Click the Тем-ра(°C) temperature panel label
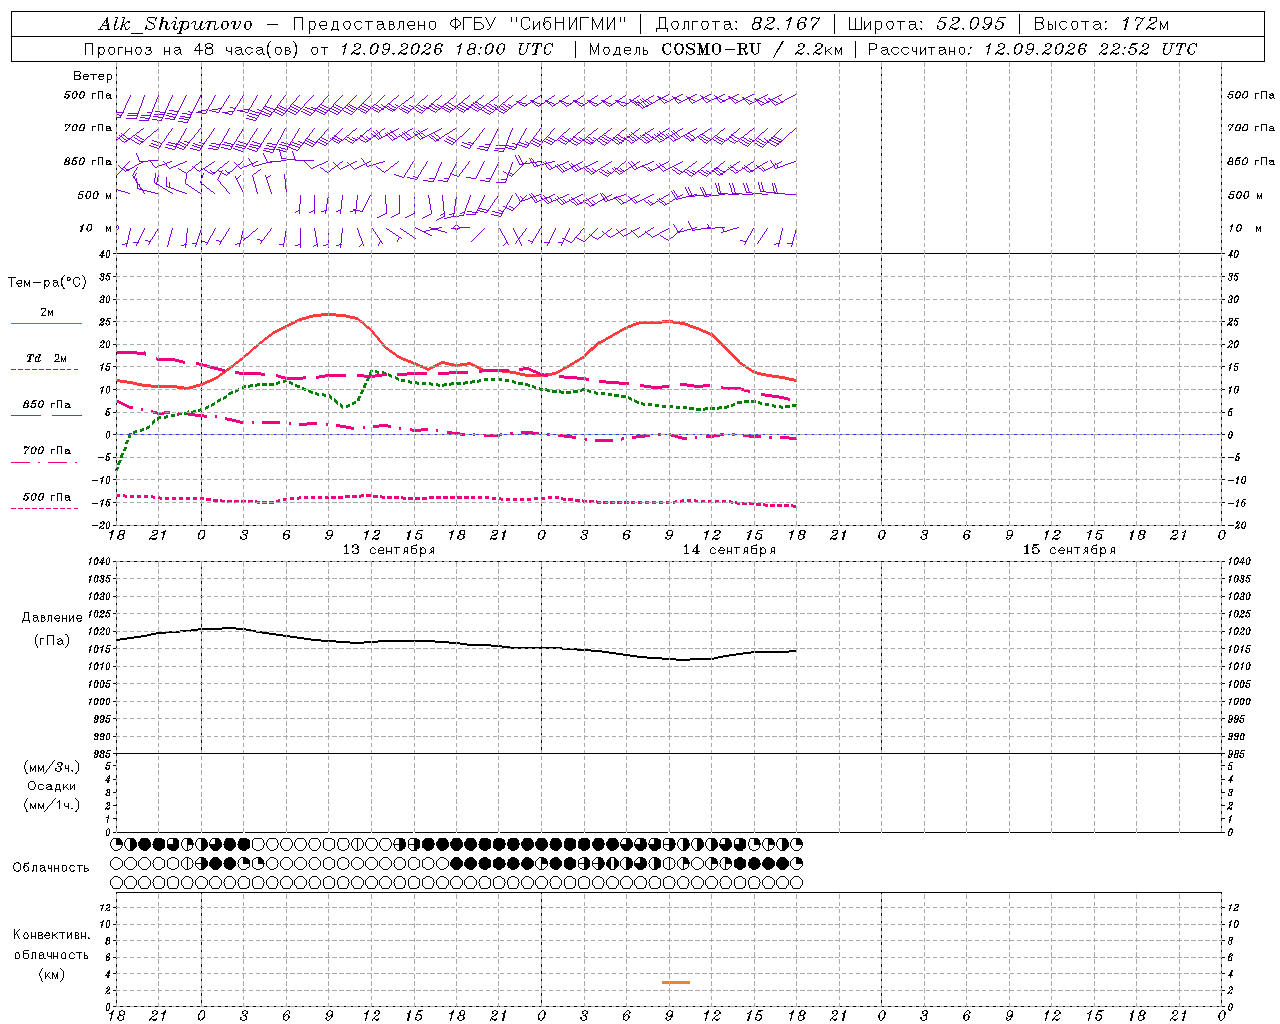The height and width of the screenshot is (1024, 1280). tap(47, 283)
